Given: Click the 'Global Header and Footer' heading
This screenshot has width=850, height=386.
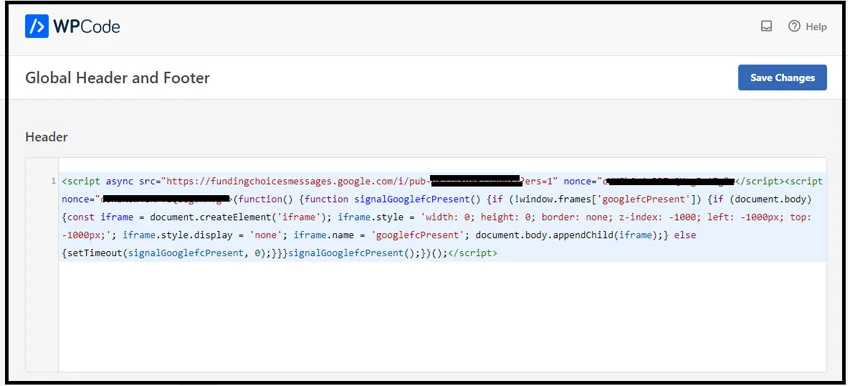Looking at the screenshot, I should click(x=118, y=78).
